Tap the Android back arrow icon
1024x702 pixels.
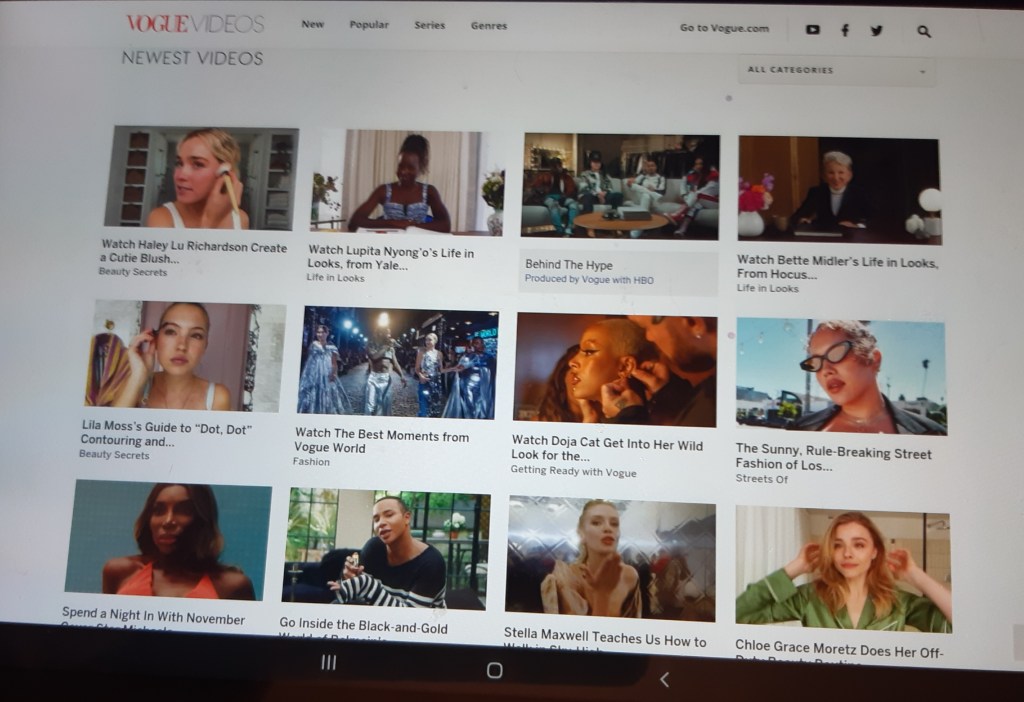point(664,679)
